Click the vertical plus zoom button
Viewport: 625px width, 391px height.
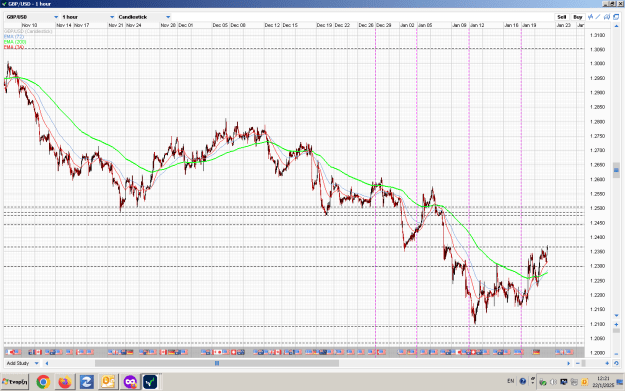point(616,324)
